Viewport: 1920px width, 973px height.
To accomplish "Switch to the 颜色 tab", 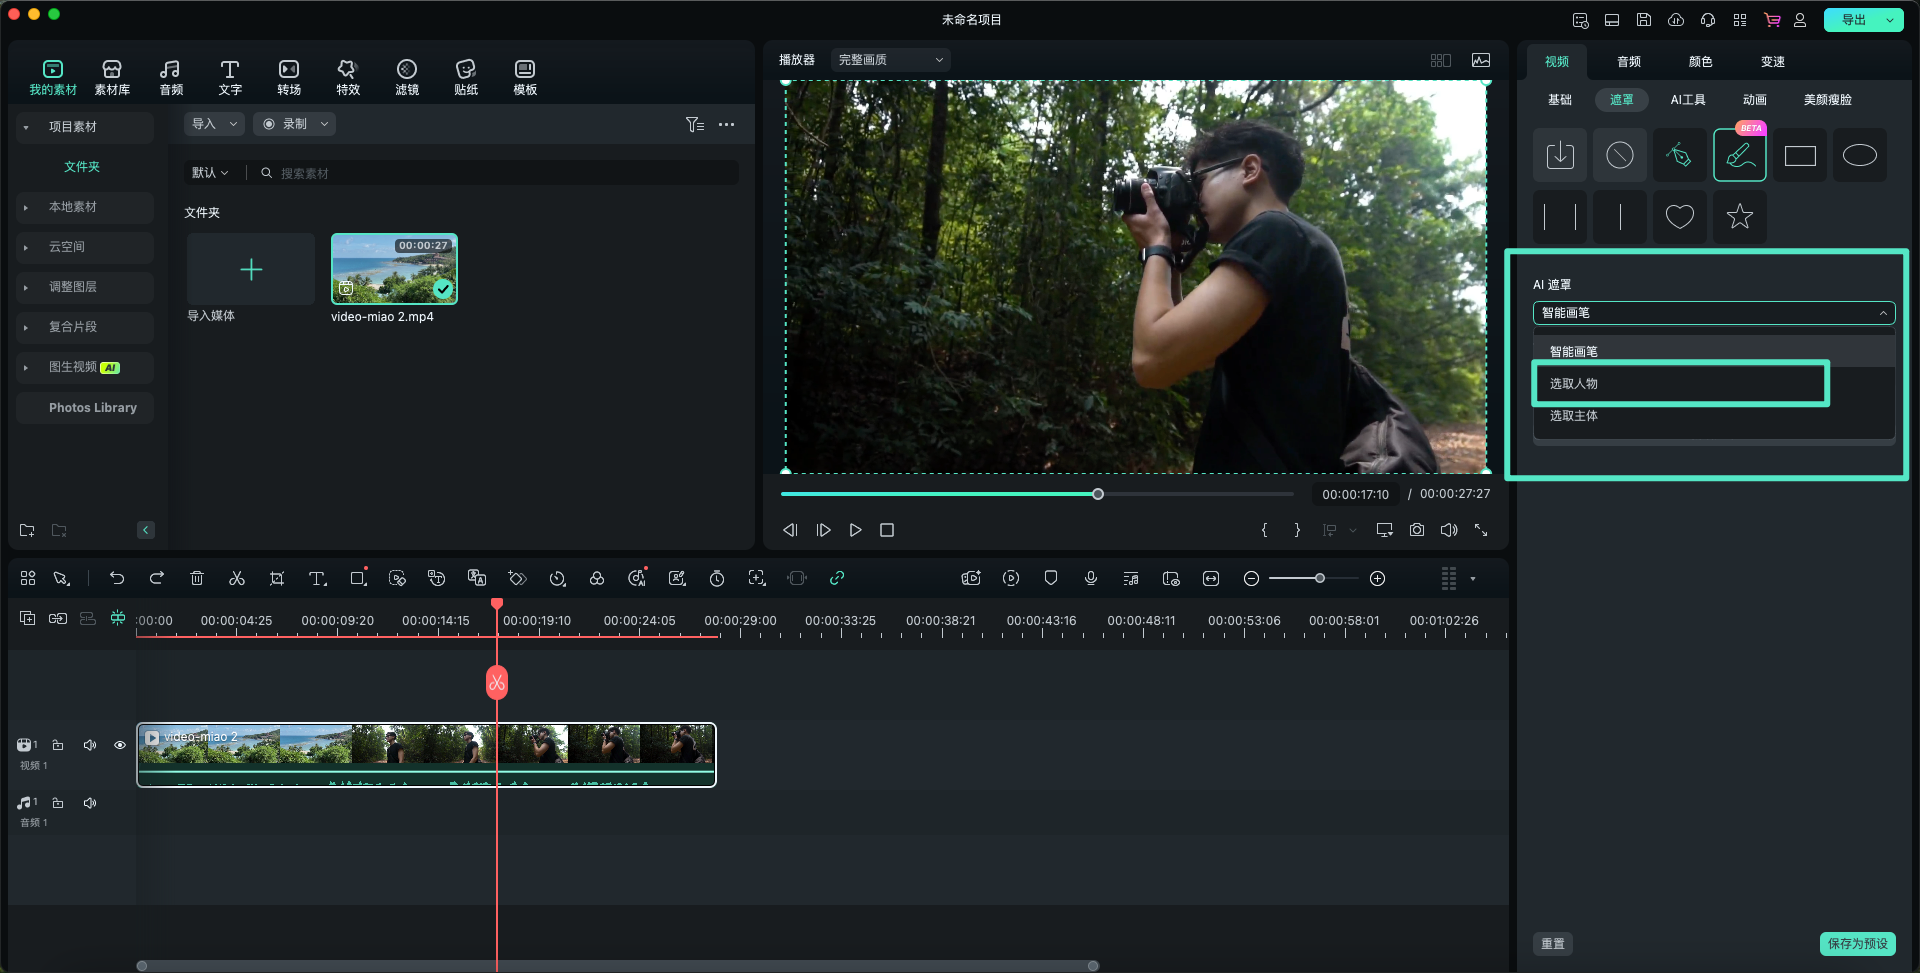I will [1700, 62].
